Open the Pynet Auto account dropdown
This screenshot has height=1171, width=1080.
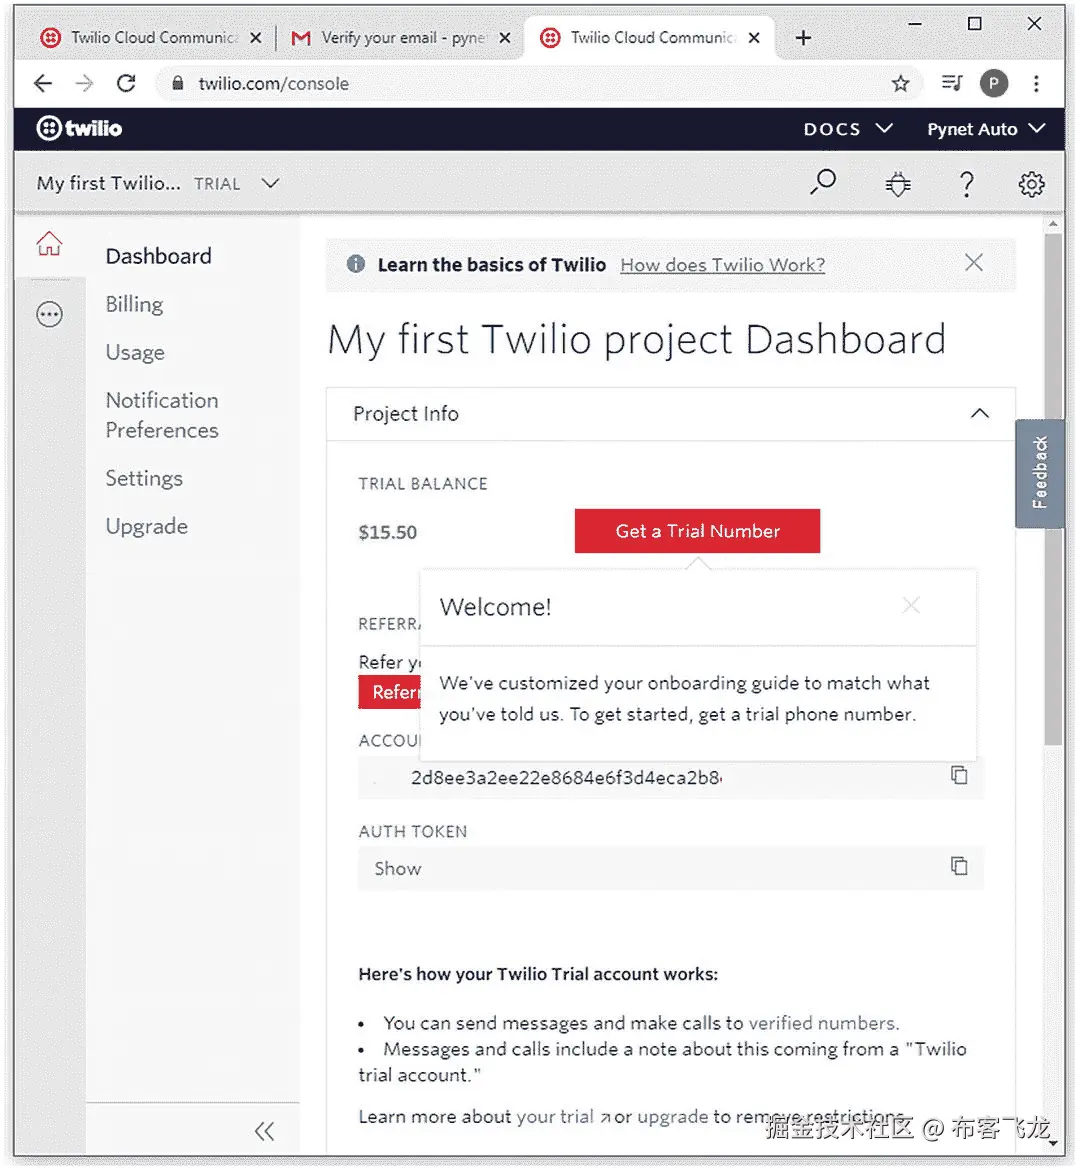[986, 129]
